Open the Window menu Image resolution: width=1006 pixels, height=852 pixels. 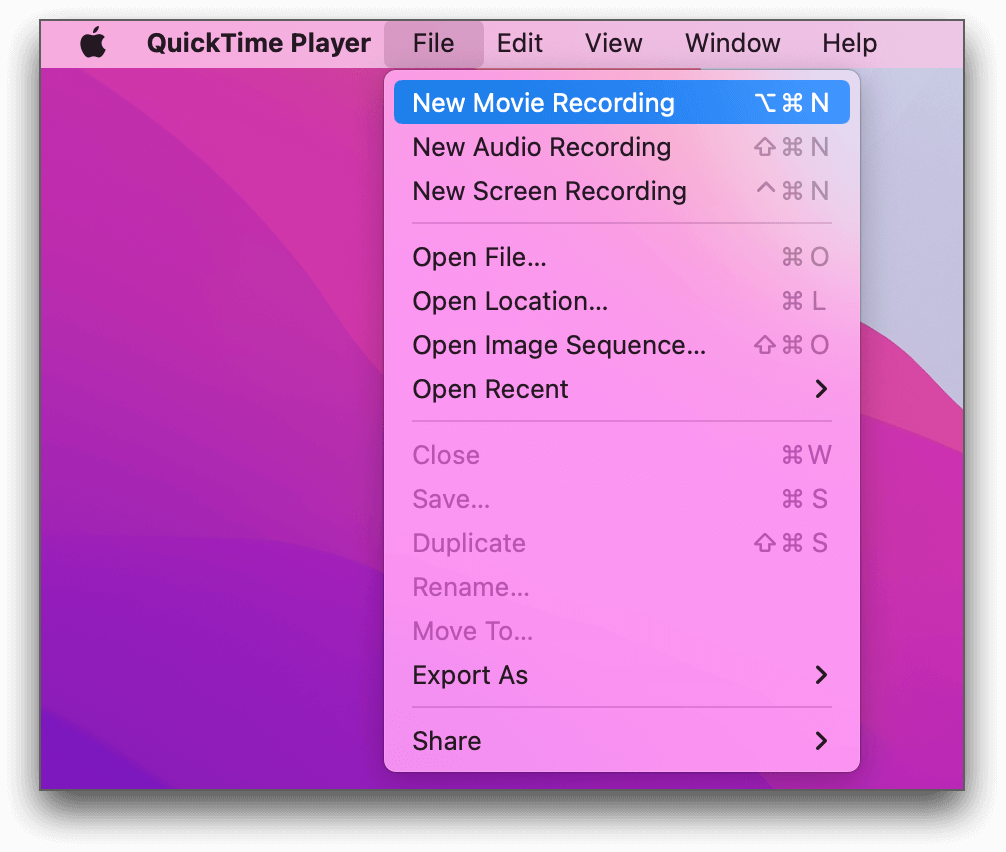point(732,43)
